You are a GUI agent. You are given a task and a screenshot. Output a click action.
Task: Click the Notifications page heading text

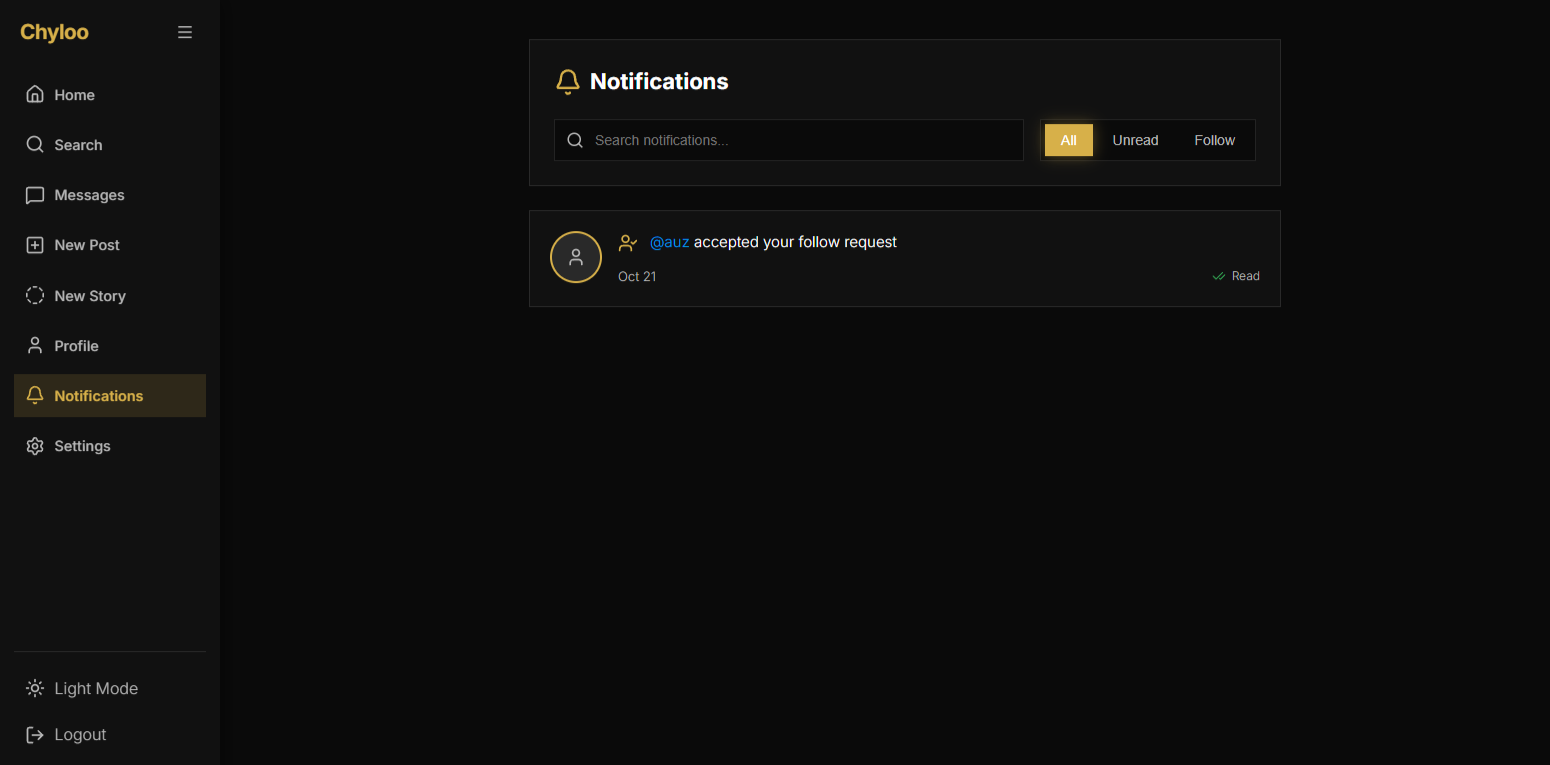pos(659,82)
